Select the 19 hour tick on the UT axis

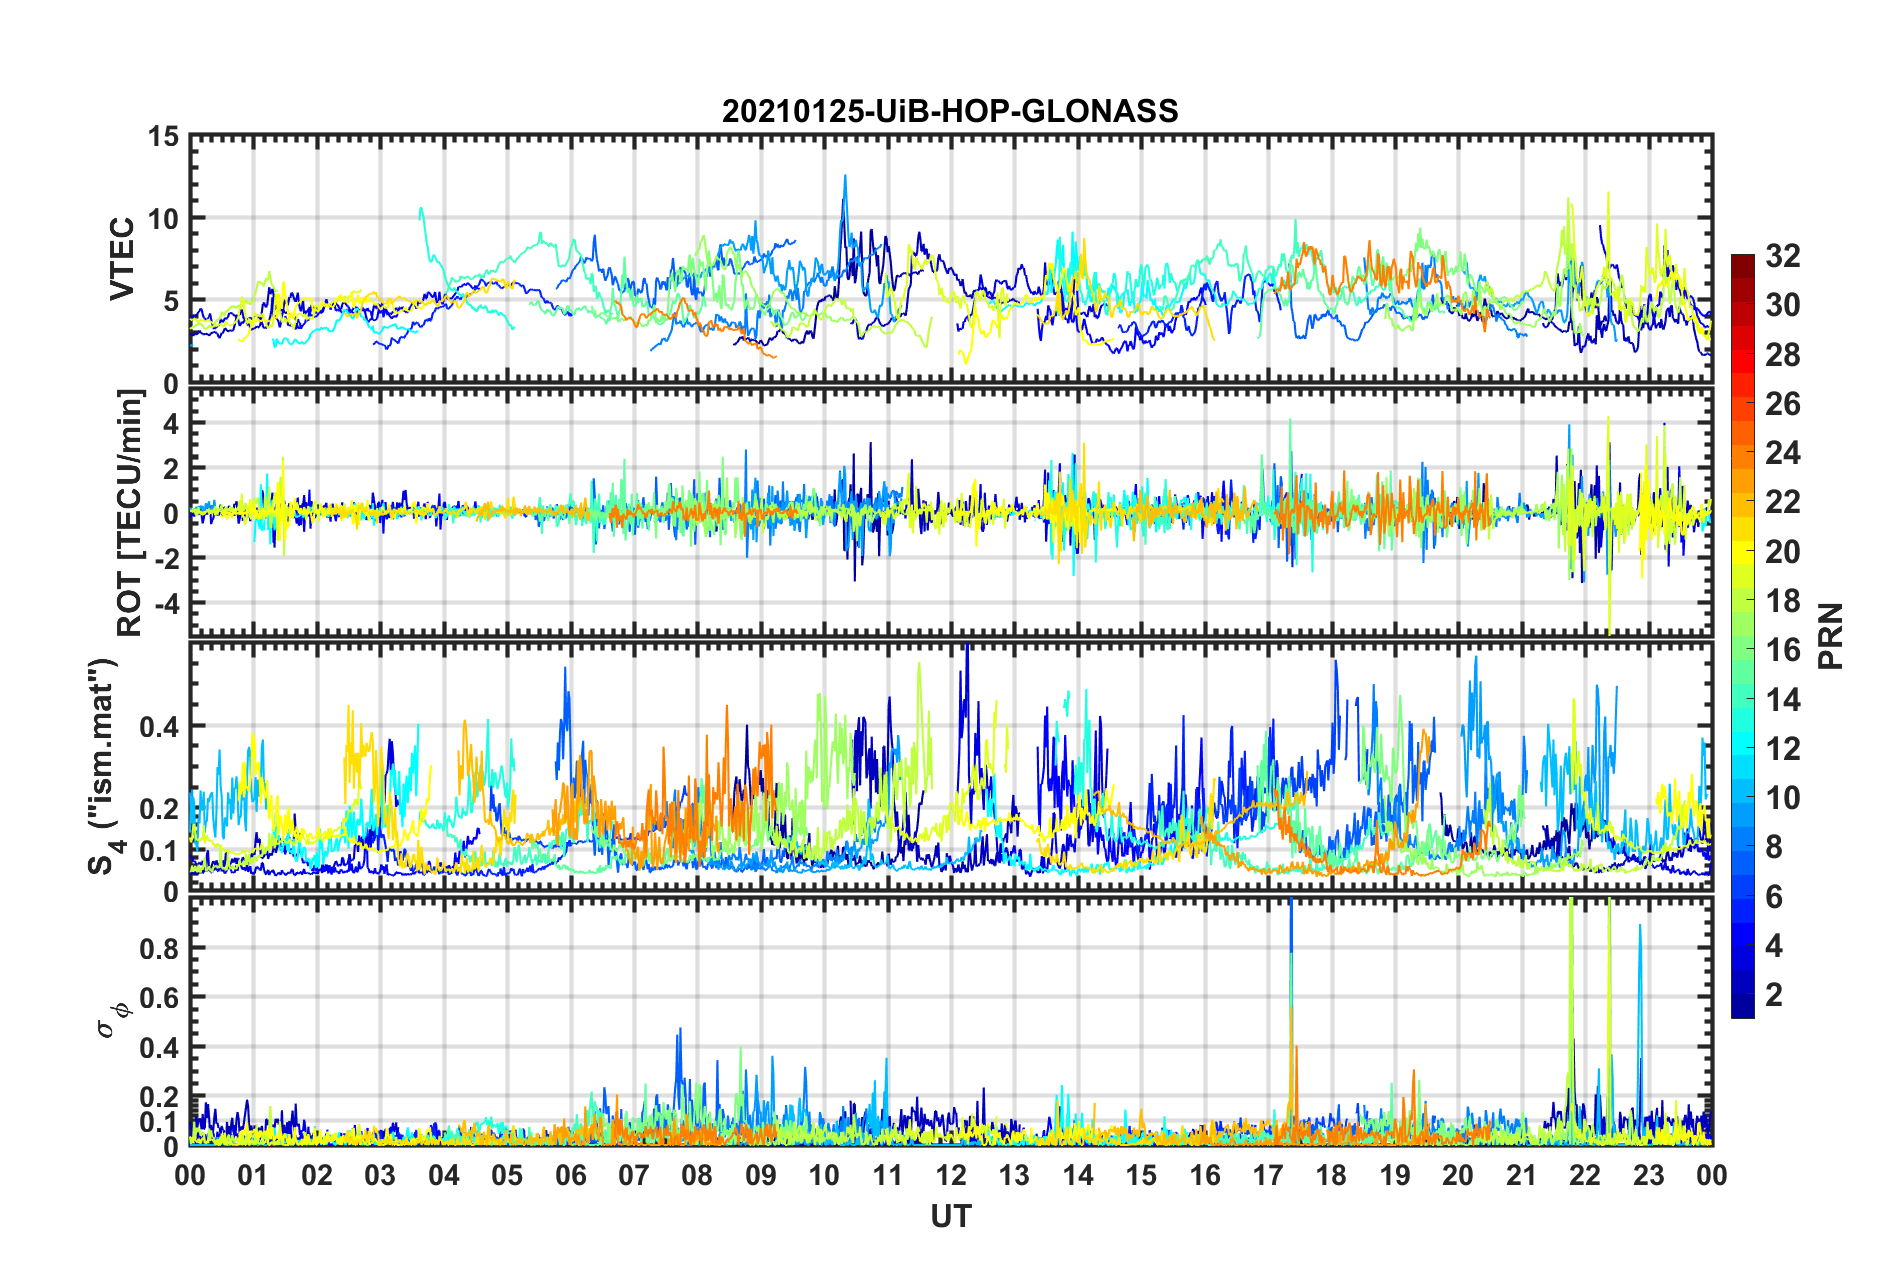click(1395, 1175)
